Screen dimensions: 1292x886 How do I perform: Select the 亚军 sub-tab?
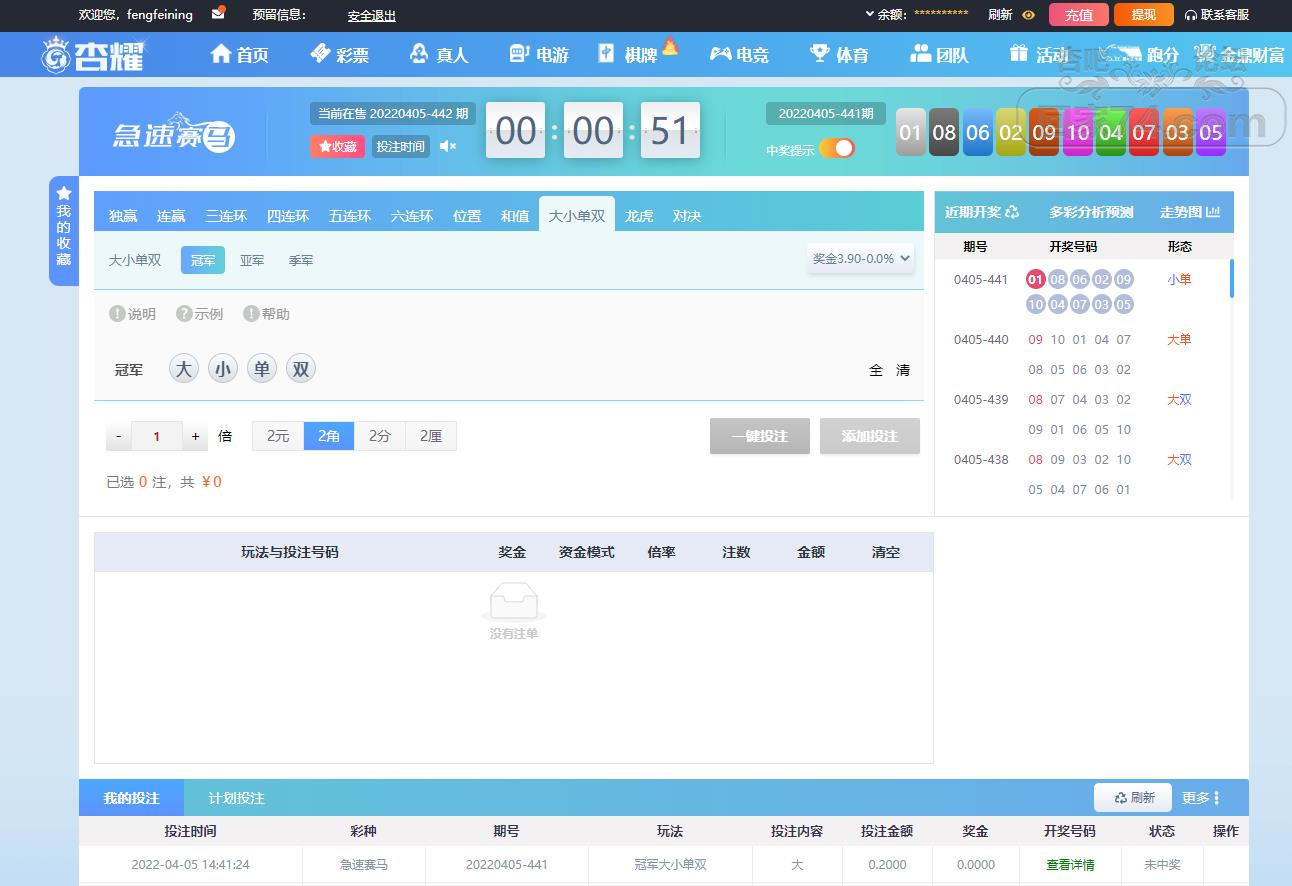[252, 260]
